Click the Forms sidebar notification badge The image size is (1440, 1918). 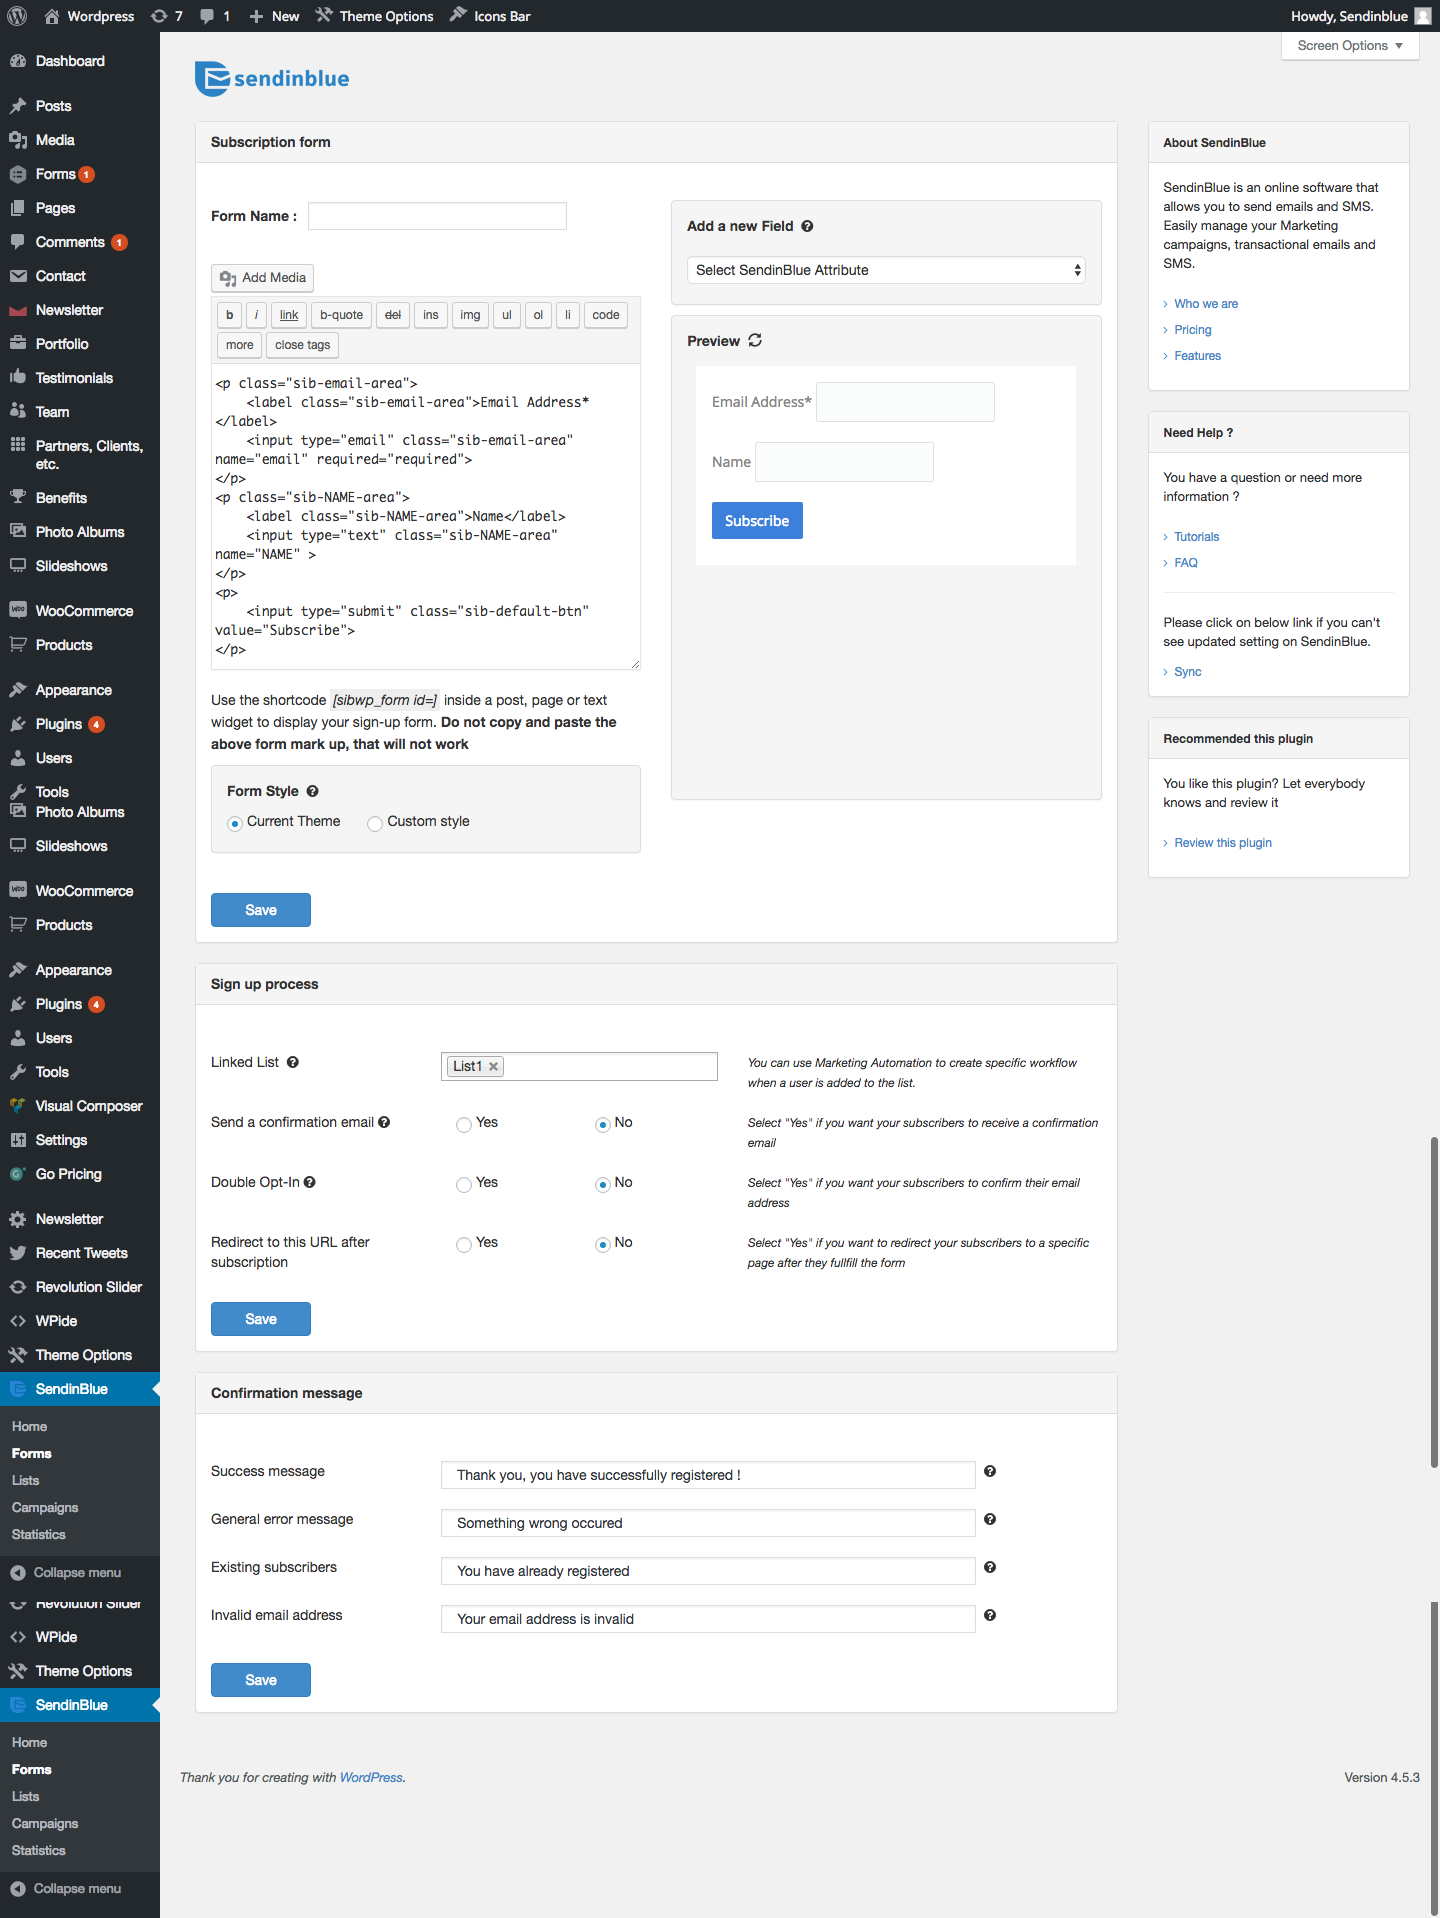coord(87,175)
